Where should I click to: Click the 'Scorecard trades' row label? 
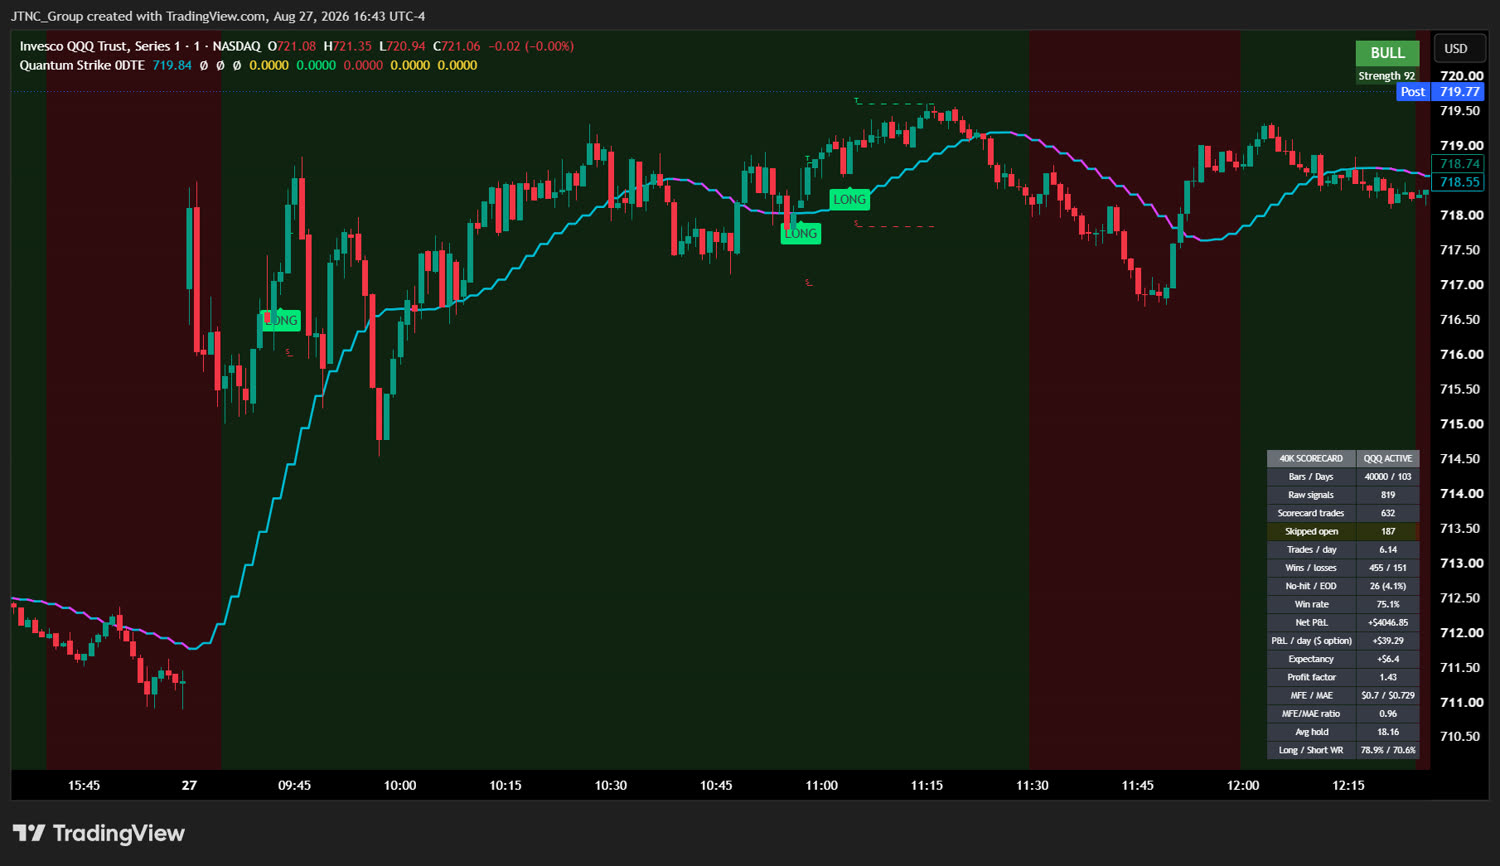(x=1311, y=513)
